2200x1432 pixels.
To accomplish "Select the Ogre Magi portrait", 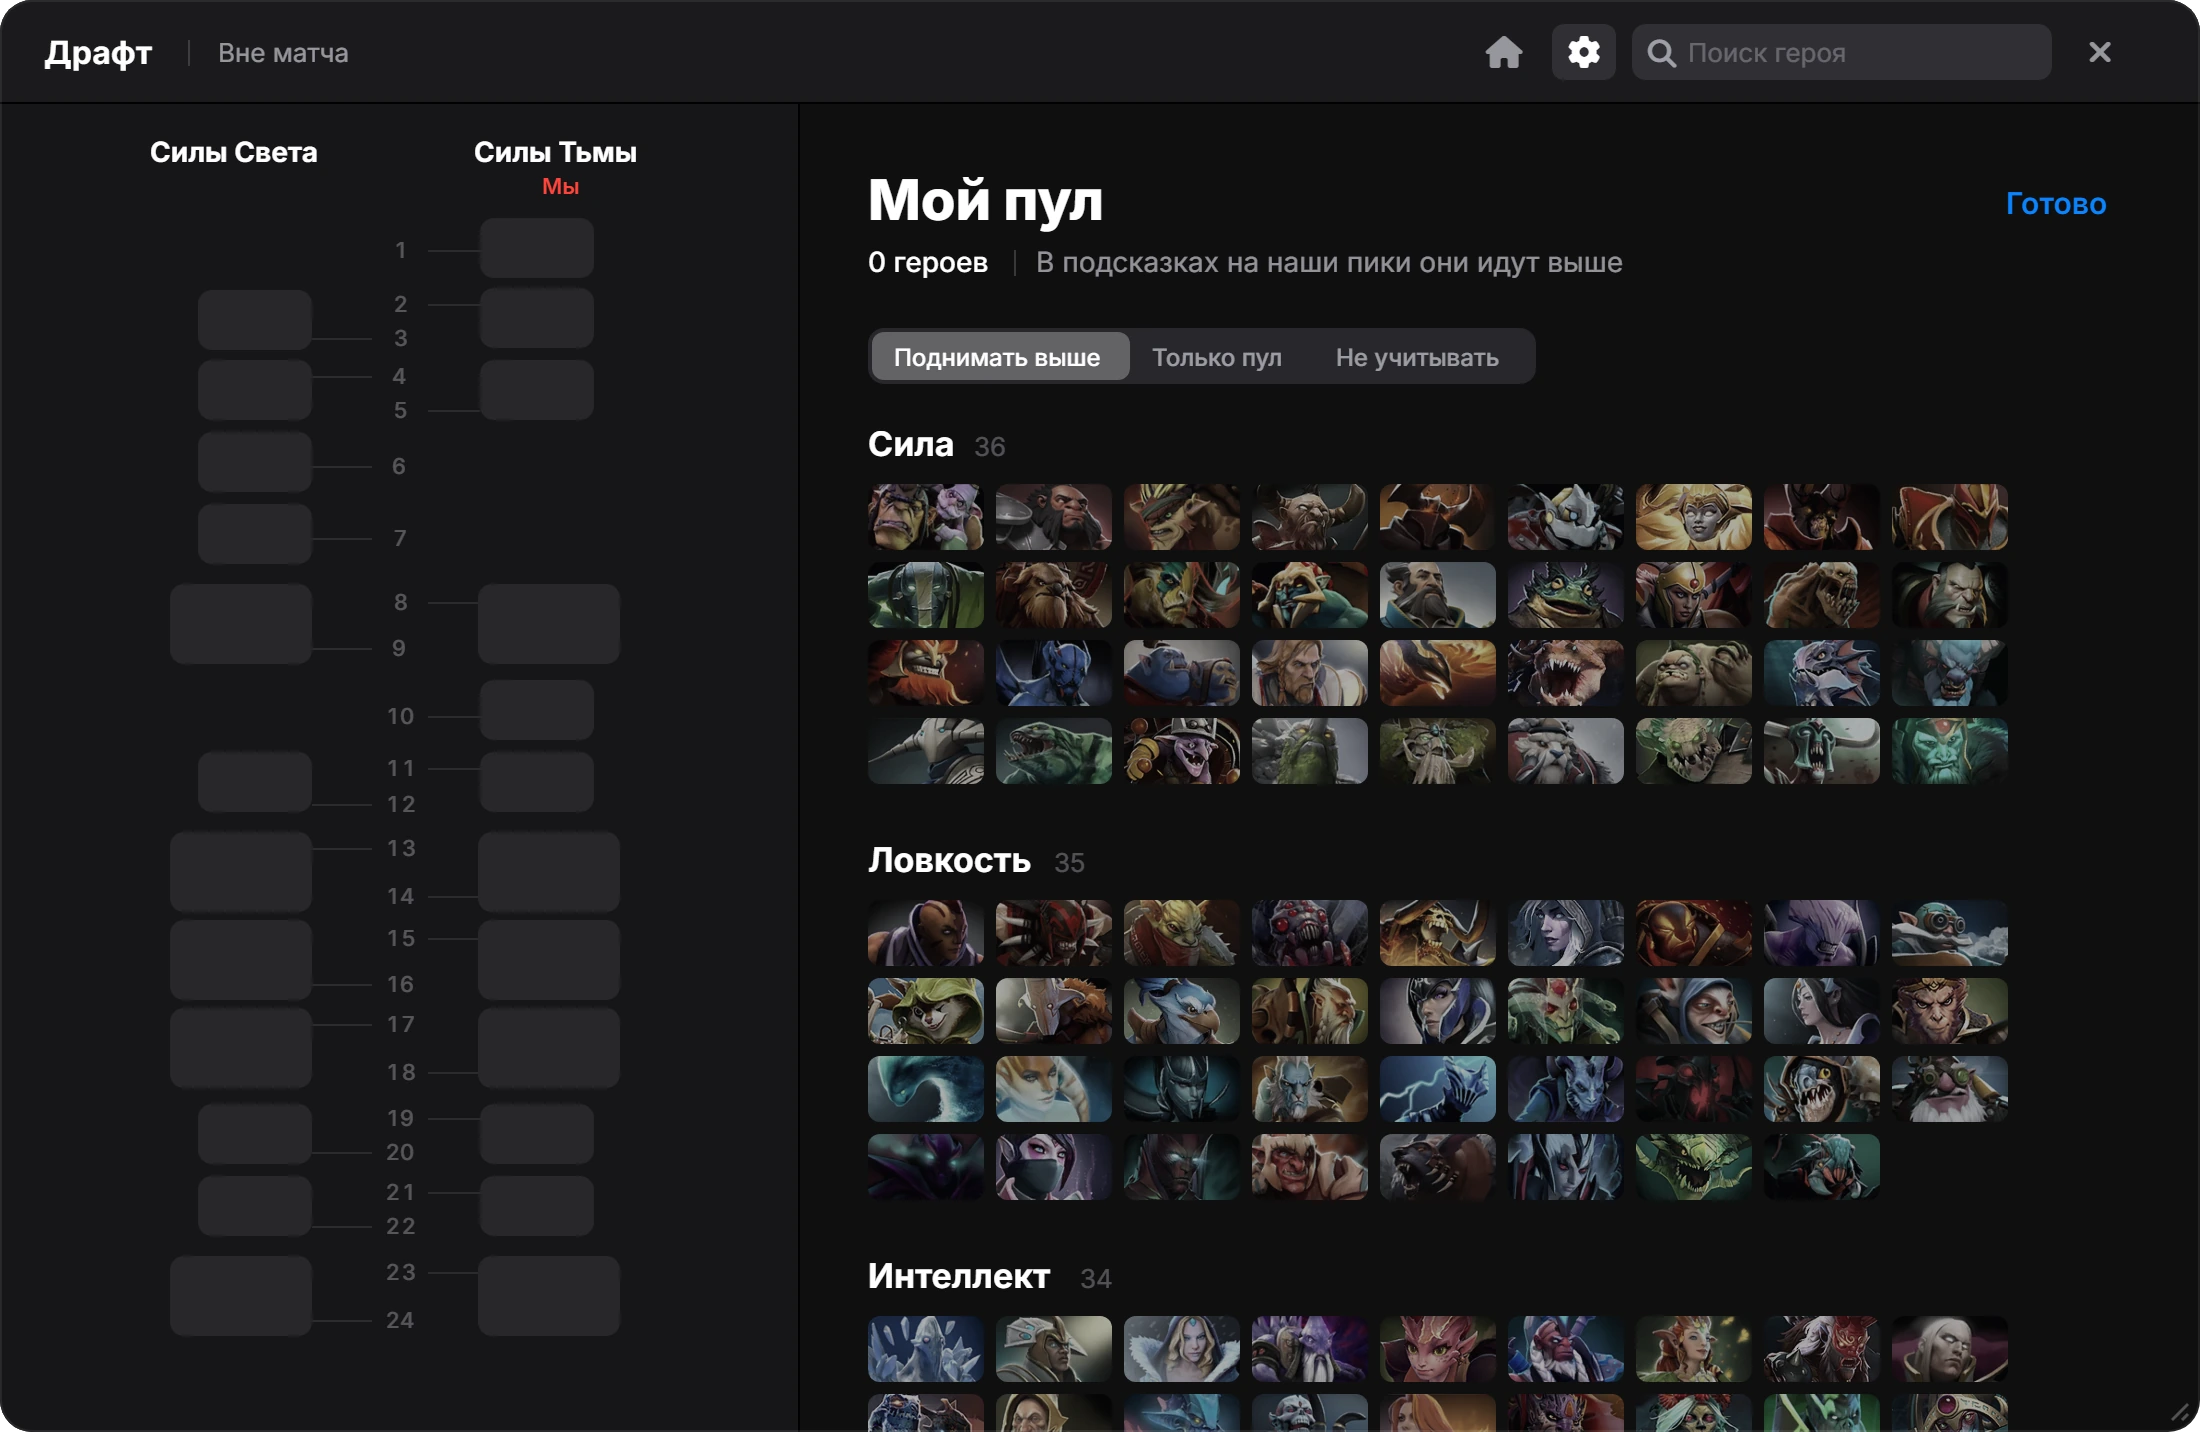I will [x=1181, y=673].
